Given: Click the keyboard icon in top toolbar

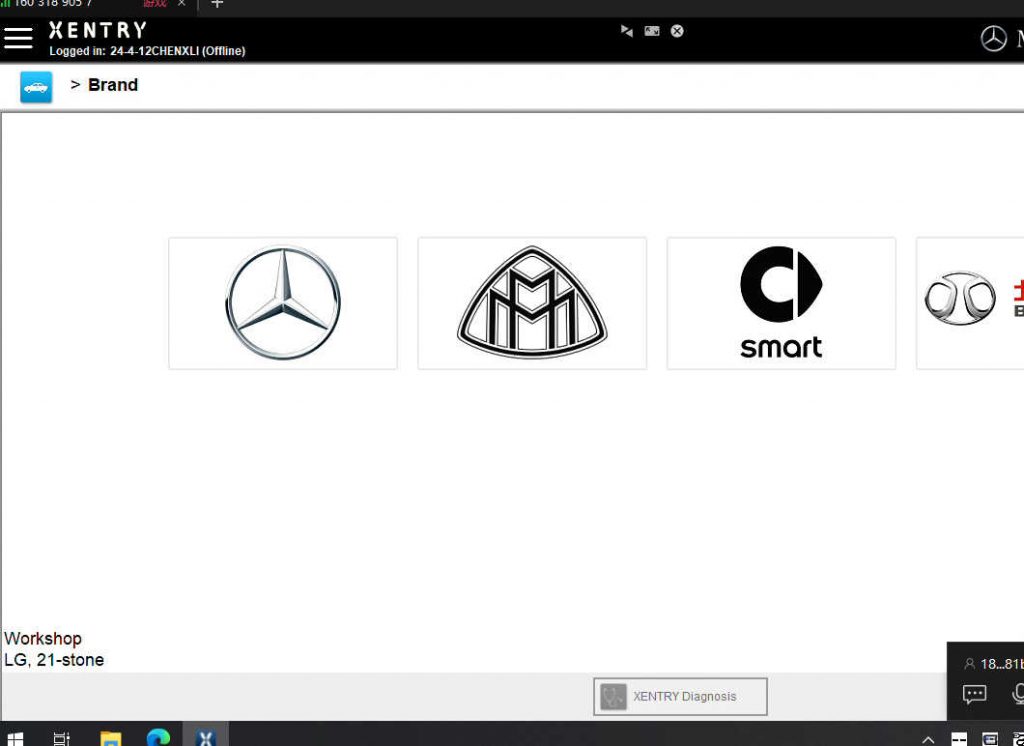Looking at the screenshot, I should tap(652, 31).
